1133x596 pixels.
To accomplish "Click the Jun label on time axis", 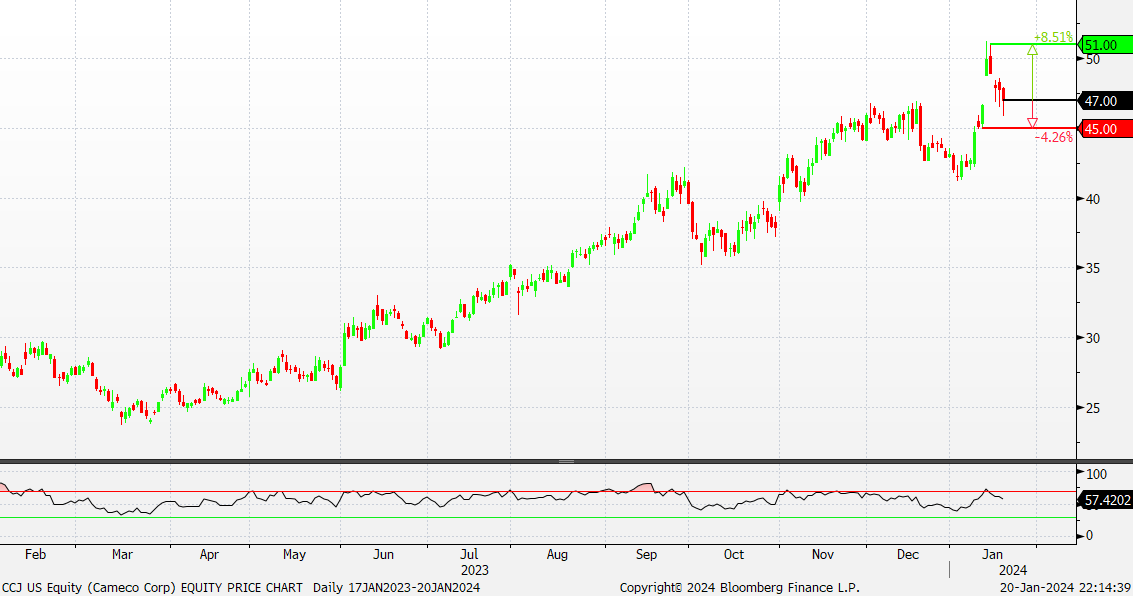I will click(383, 554).
